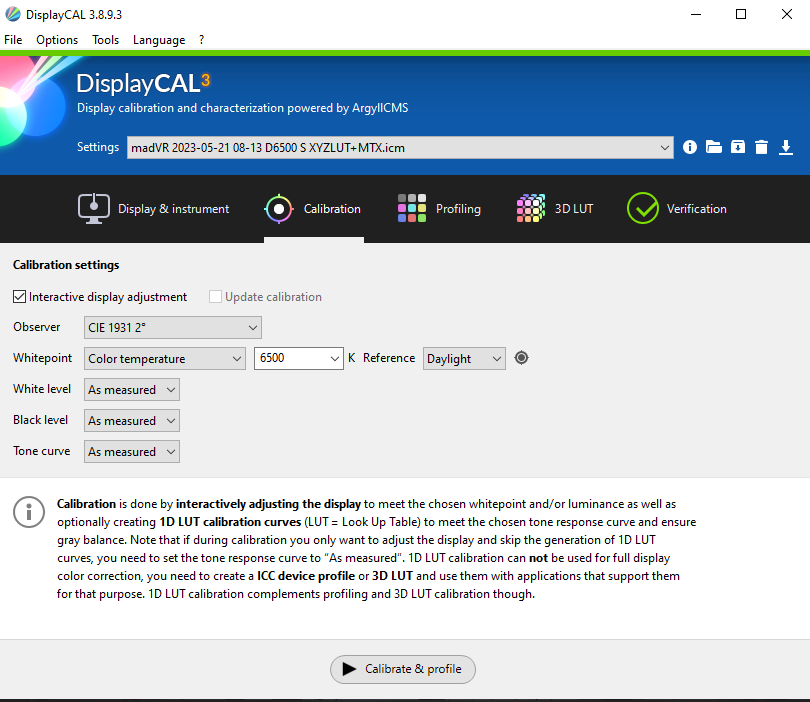Open the White level As measured dropdown
The width and height of the screenshot is (810, 702).
pyautogui.click(x=132, y=389)
